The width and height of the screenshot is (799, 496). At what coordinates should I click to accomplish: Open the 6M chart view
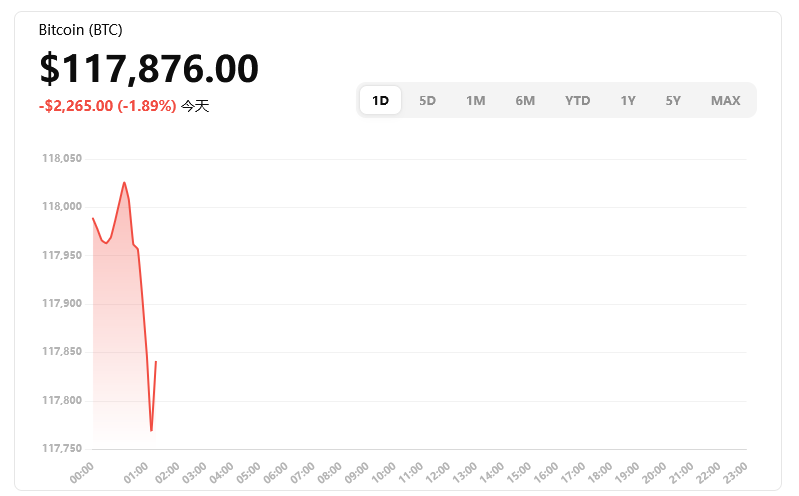point(525,100)
